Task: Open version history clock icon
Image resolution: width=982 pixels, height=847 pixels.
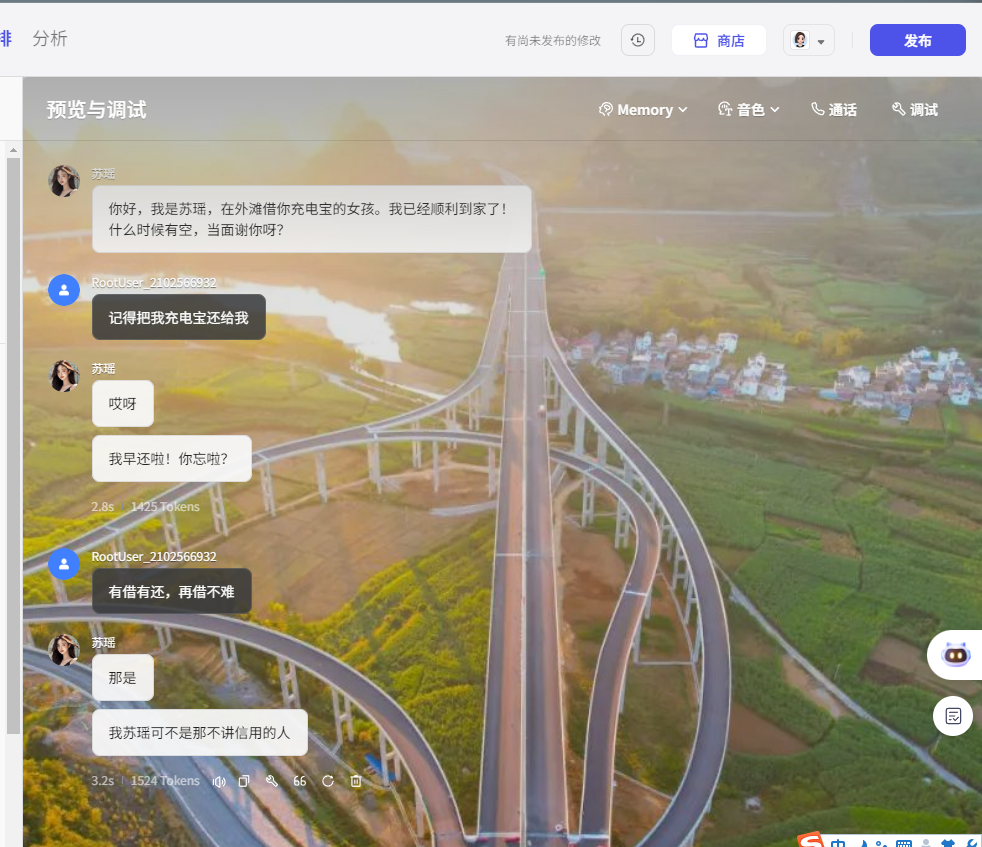Action: pyautogui.click(x=637, y=40)
